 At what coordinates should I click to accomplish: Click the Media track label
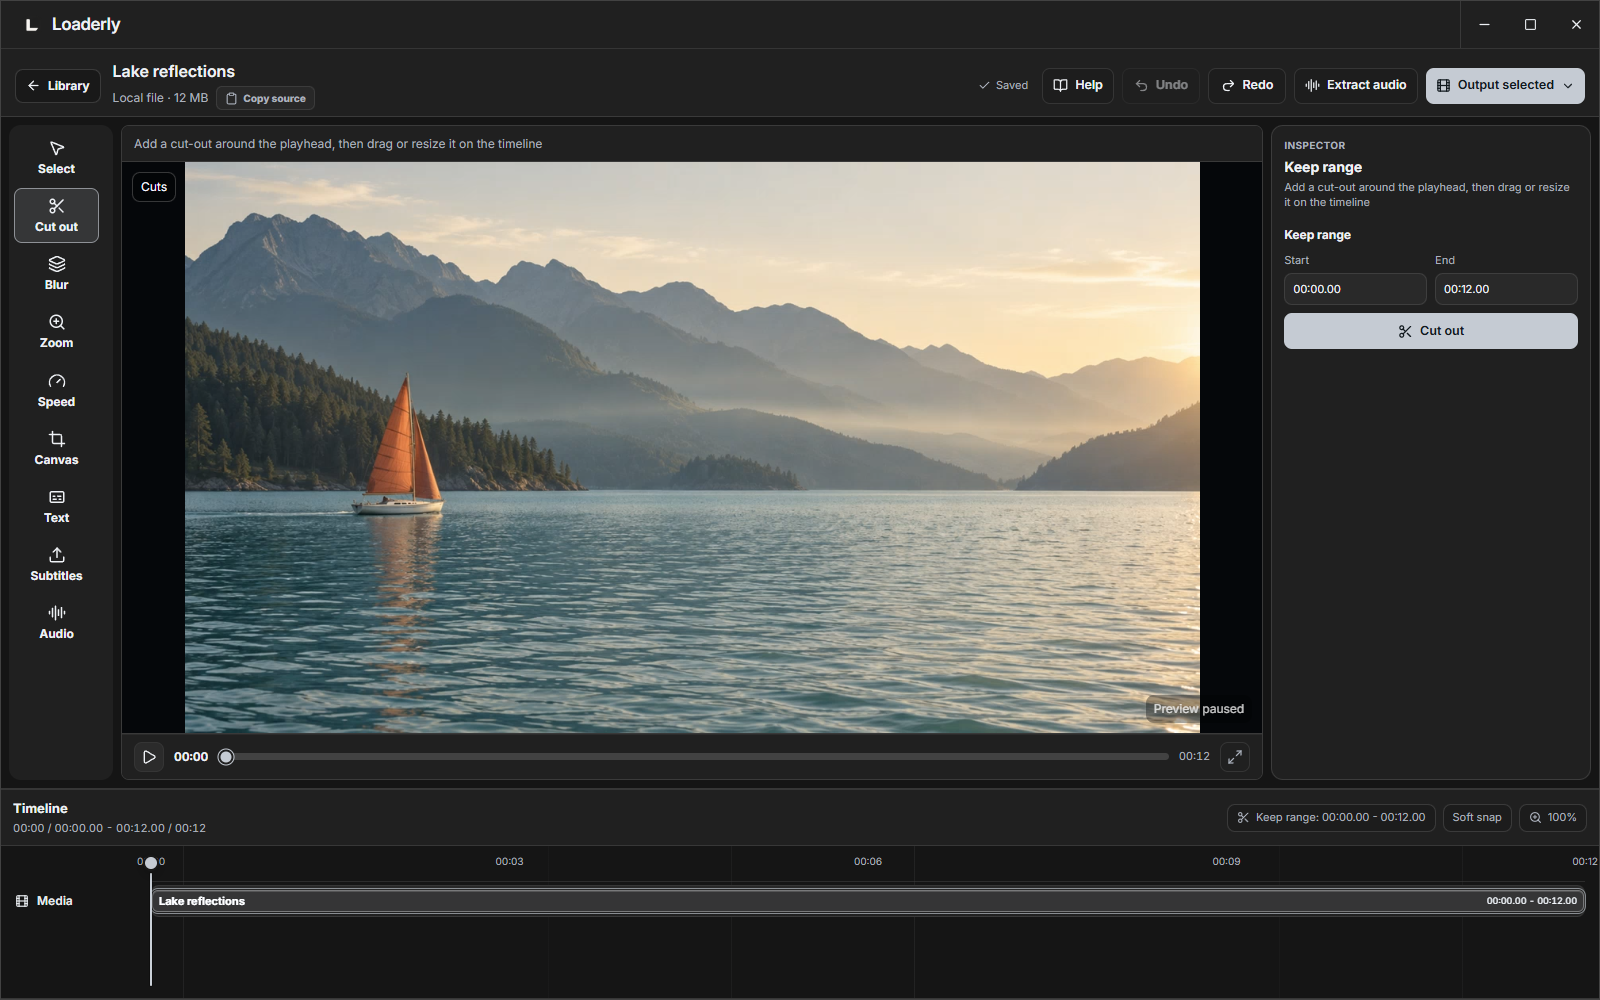(x=45, y=901)
